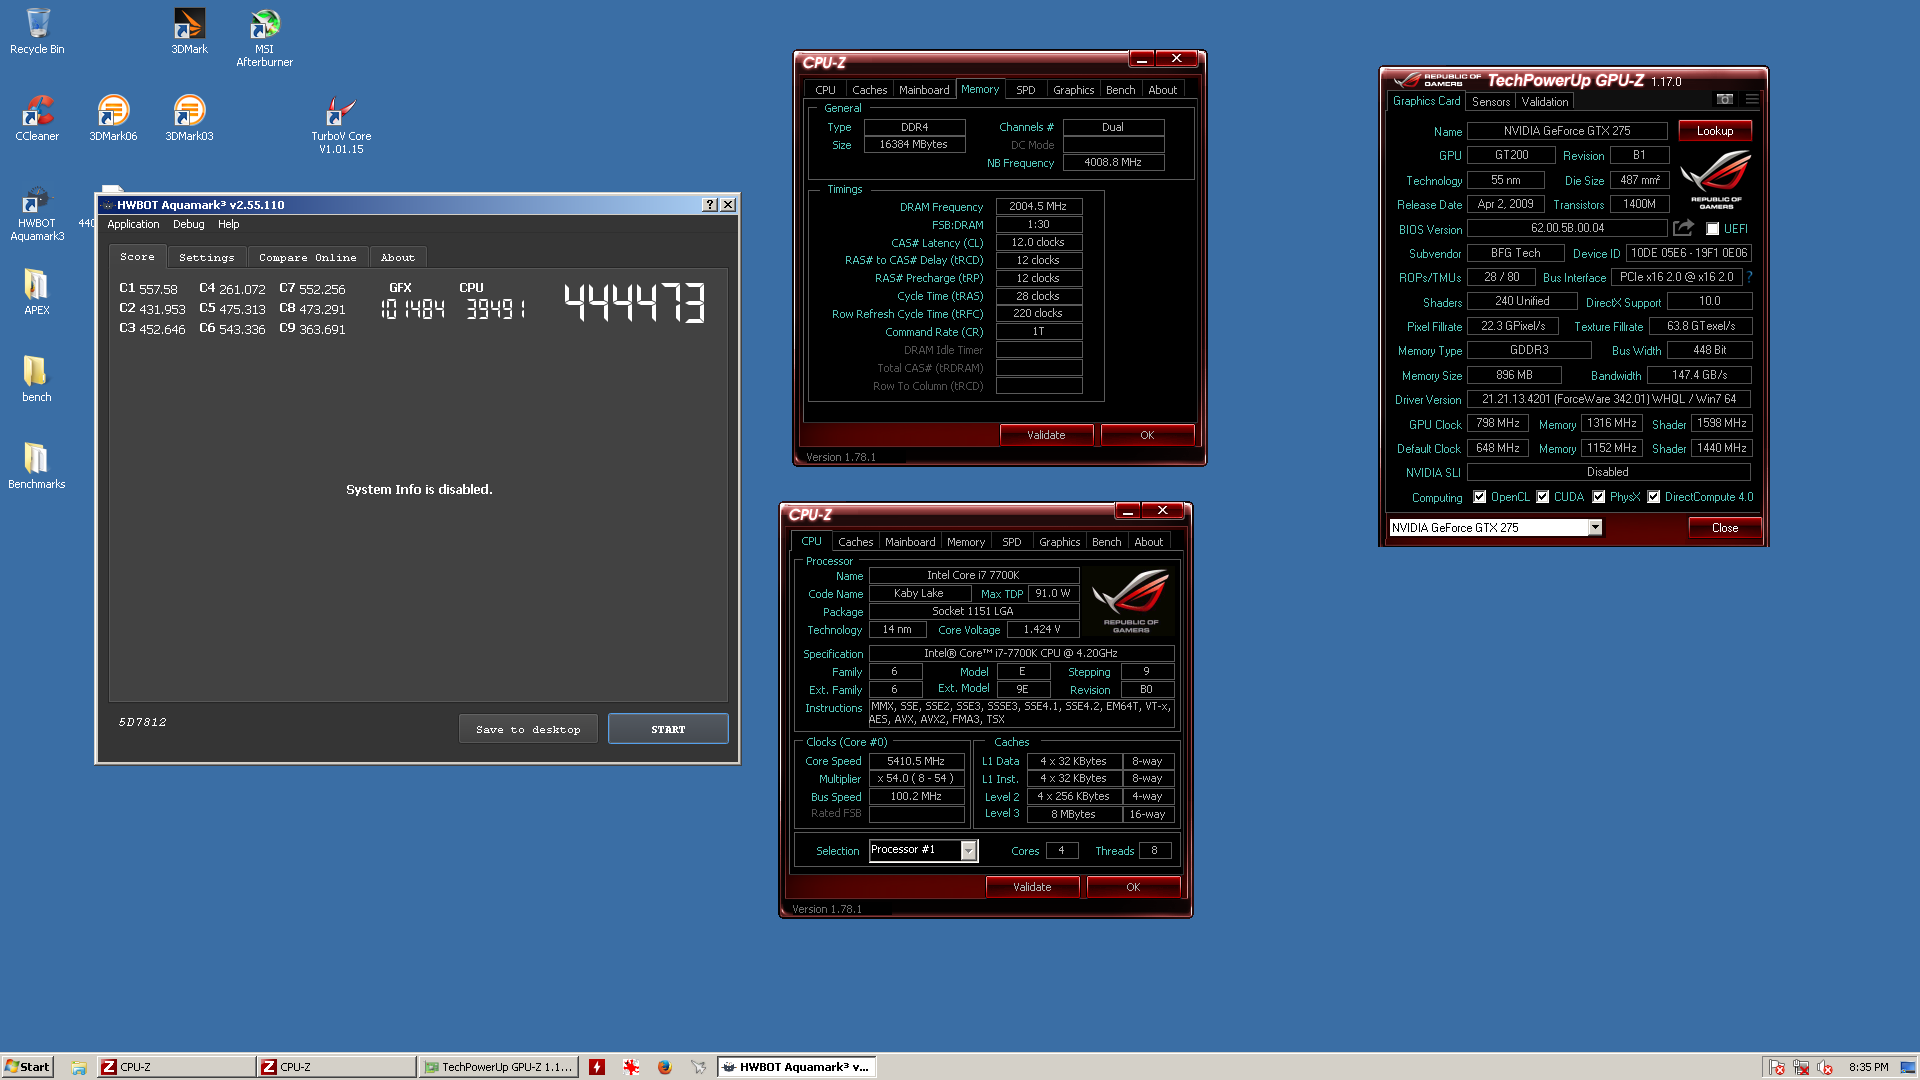This screenshot has height=1080, width=1920.
Task: Click the Core Speed value 5410.5 MHz
Action: click(916, 761)
